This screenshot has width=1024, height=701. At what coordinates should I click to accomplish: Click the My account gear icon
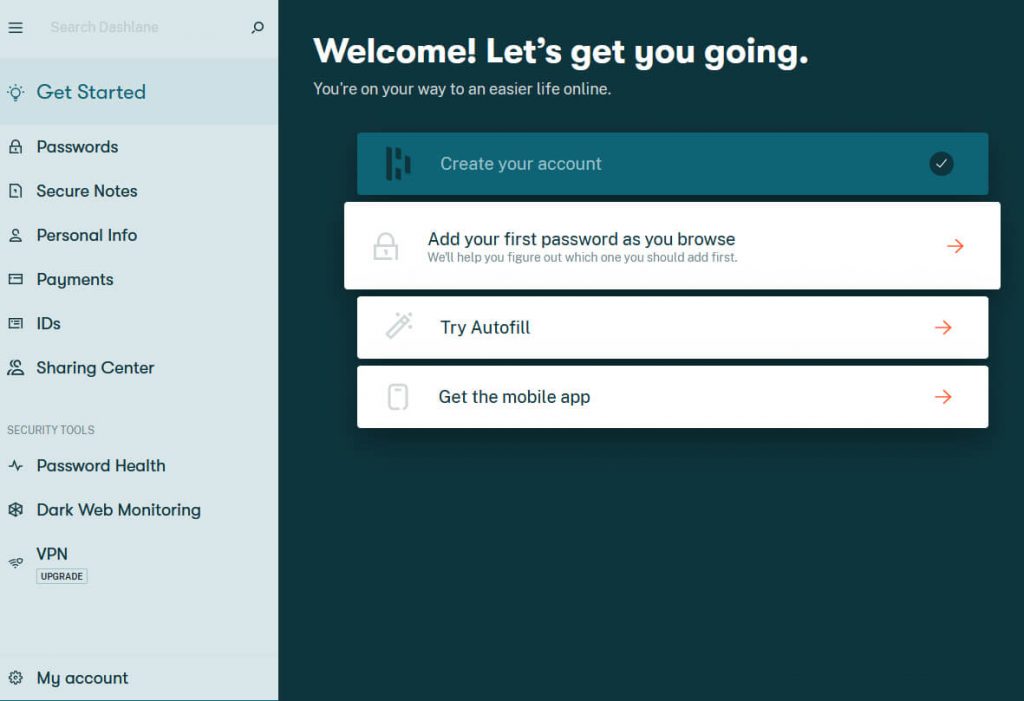coord(16,677)
